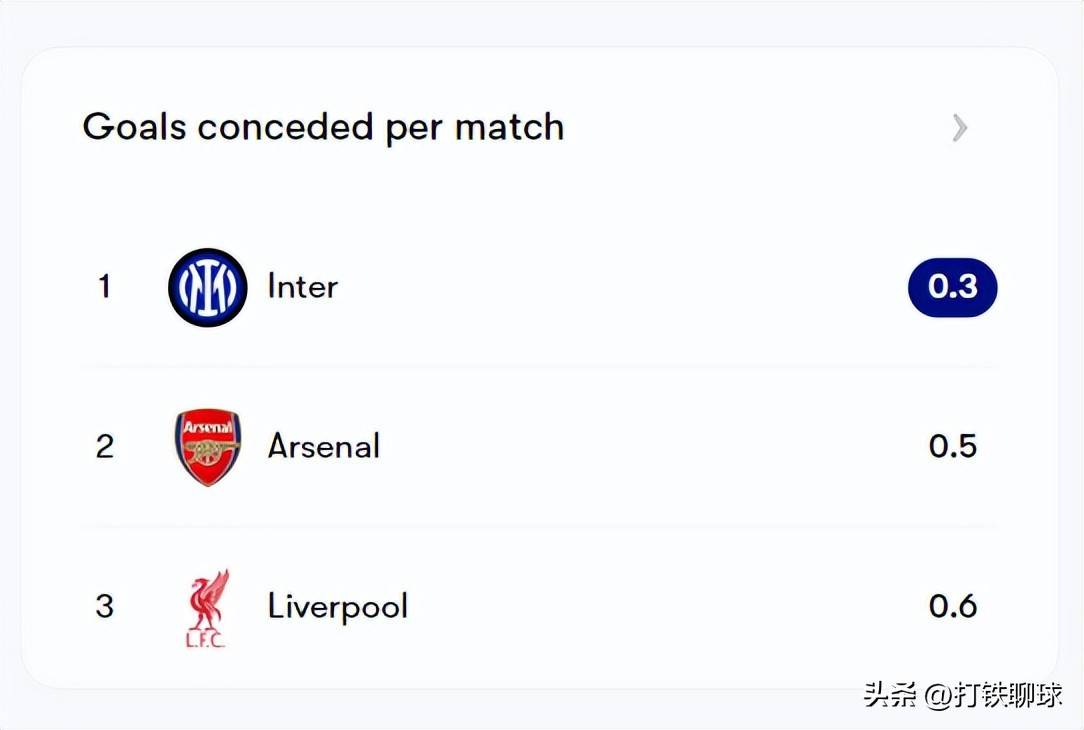Click the Liverpool L.F.C. crest icon
Viewport: 1084px width, 730px height.
click(x=207, y=608)
